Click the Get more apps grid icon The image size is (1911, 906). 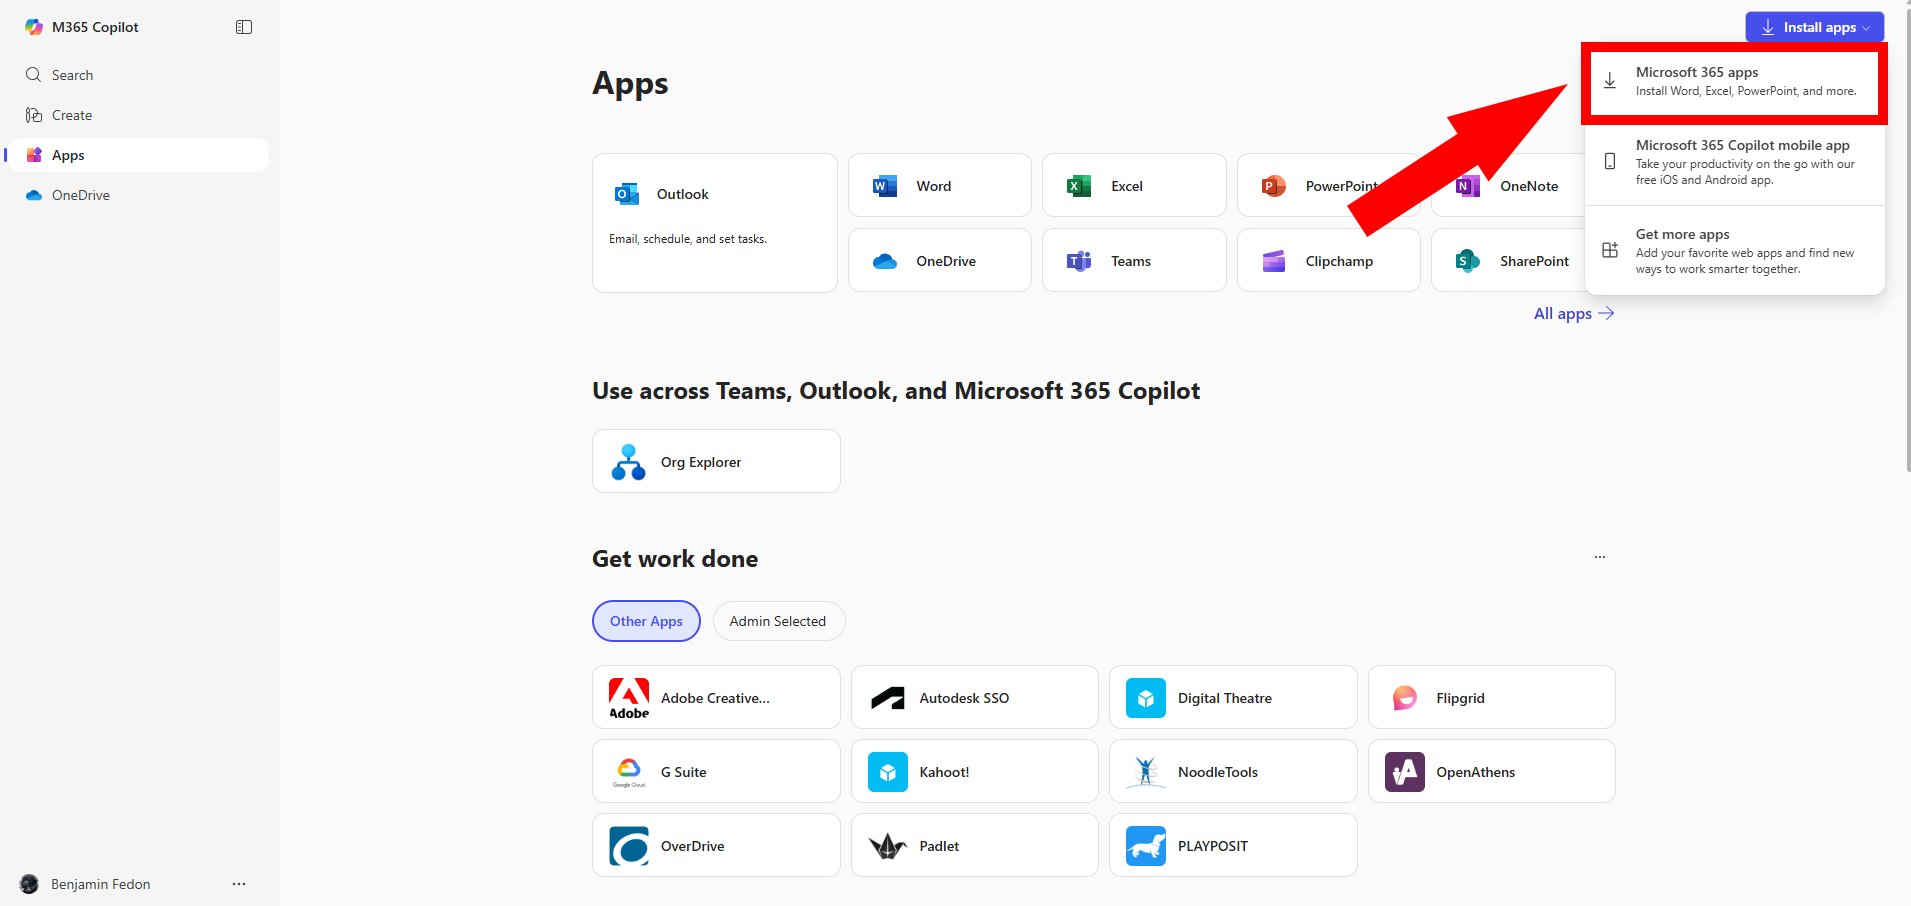click(x=1610, y=250)
